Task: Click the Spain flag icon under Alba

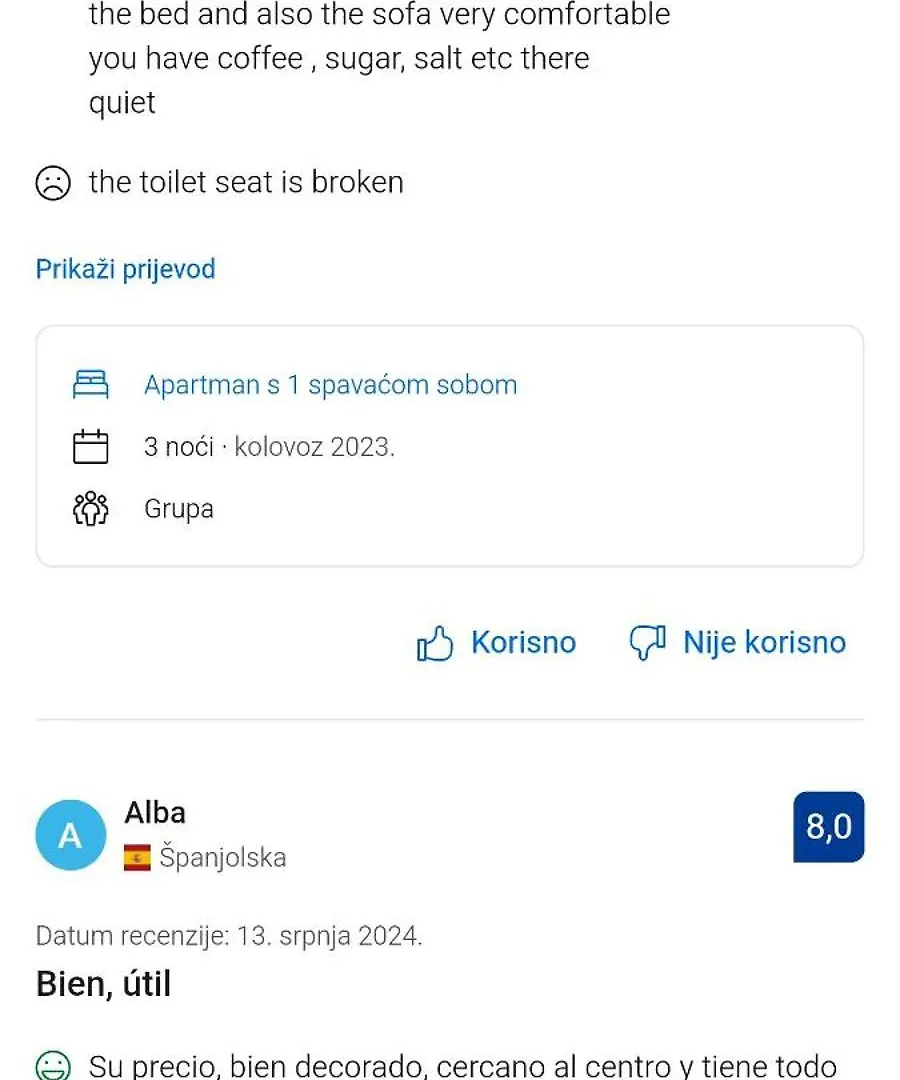Action: click(137, 858)
